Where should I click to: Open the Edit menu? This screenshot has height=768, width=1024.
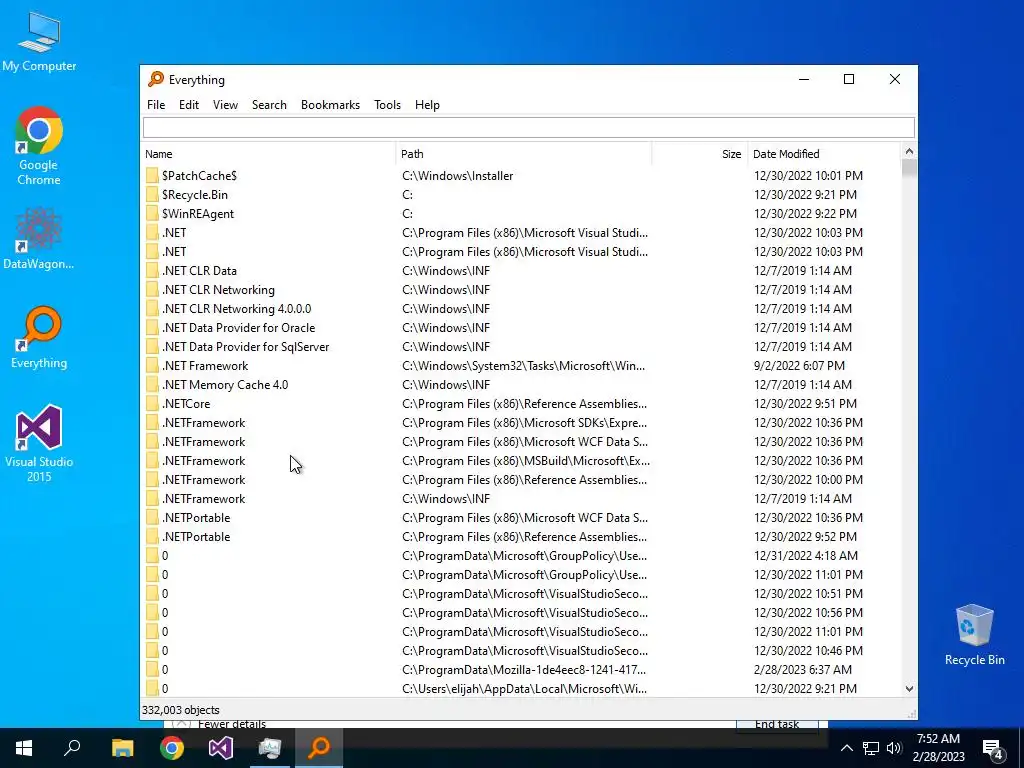(x=189, y=104)
